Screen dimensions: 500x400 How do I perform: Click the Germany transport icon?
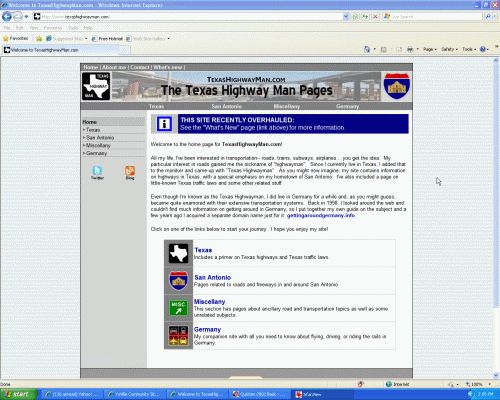click(x=178, y=335)
